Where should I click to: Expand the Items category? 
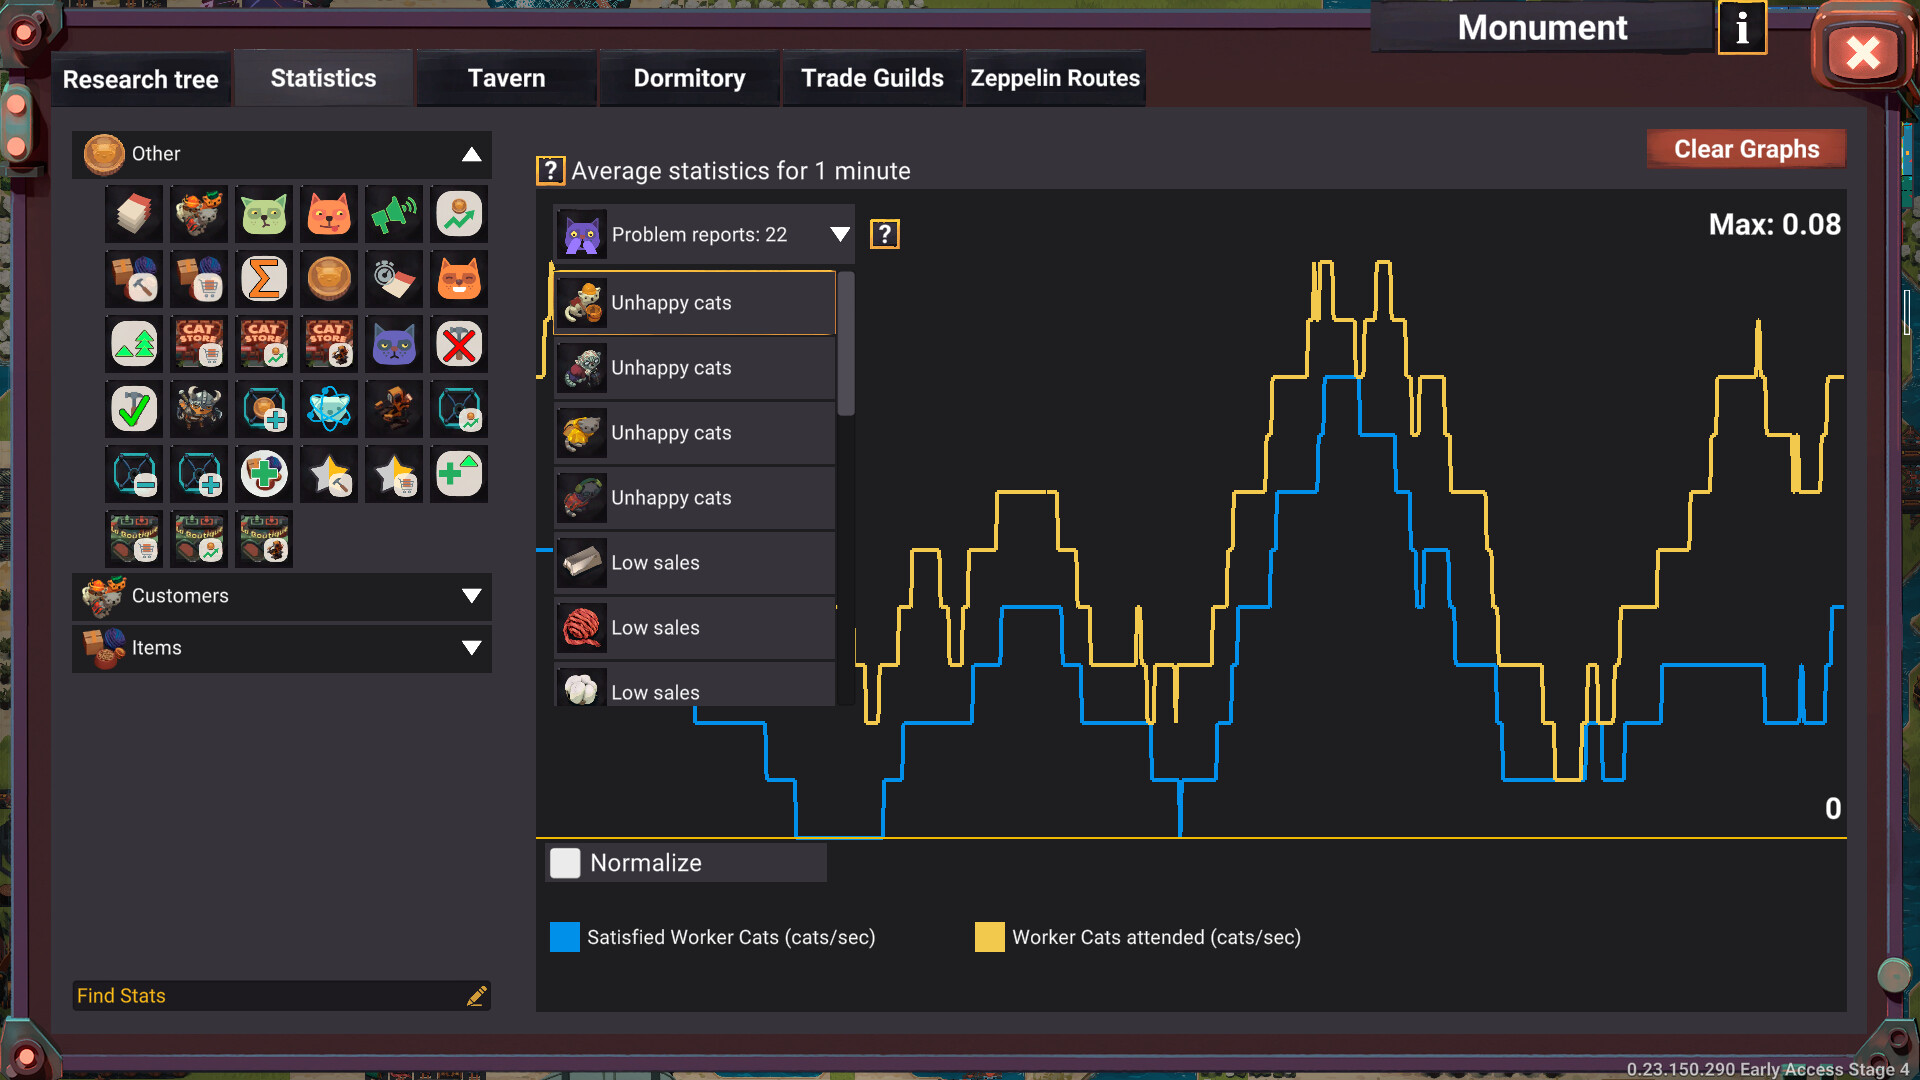point(471,648)
